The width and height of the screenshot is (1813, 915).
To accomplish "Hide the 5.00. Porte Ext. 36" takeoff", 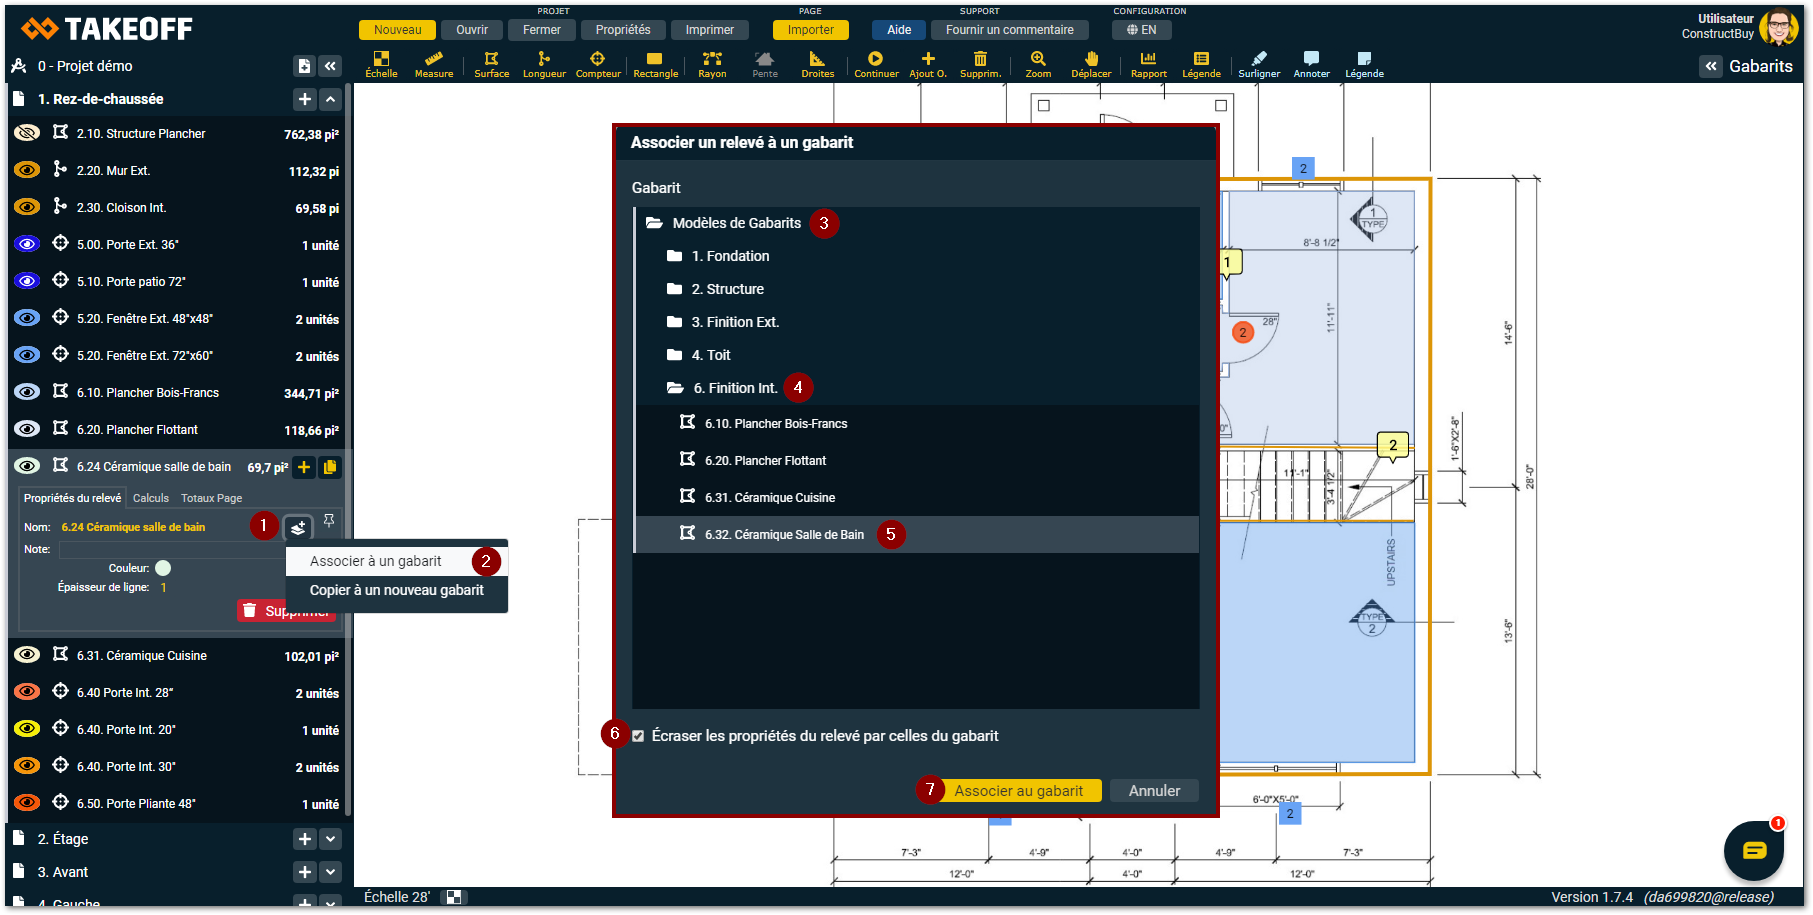I will 27,244.
